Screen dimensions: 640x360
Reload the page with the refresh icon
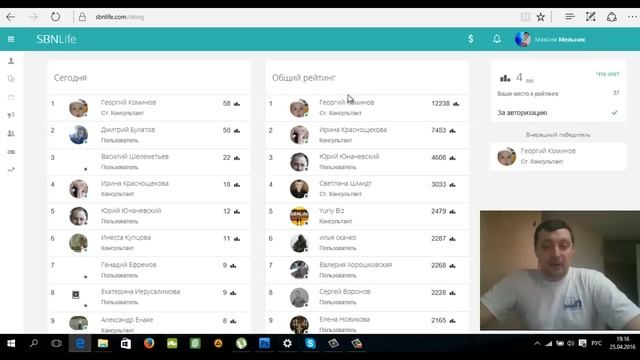56,17
